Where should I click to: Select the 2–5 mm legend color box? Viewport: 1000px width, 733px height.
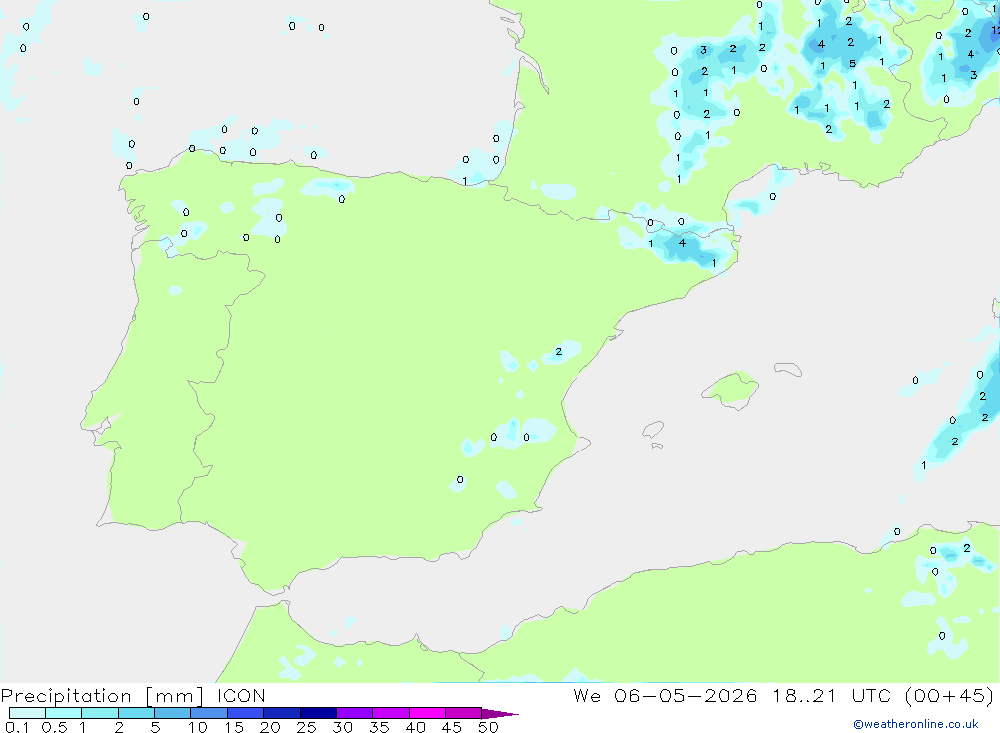pos(136,713)
